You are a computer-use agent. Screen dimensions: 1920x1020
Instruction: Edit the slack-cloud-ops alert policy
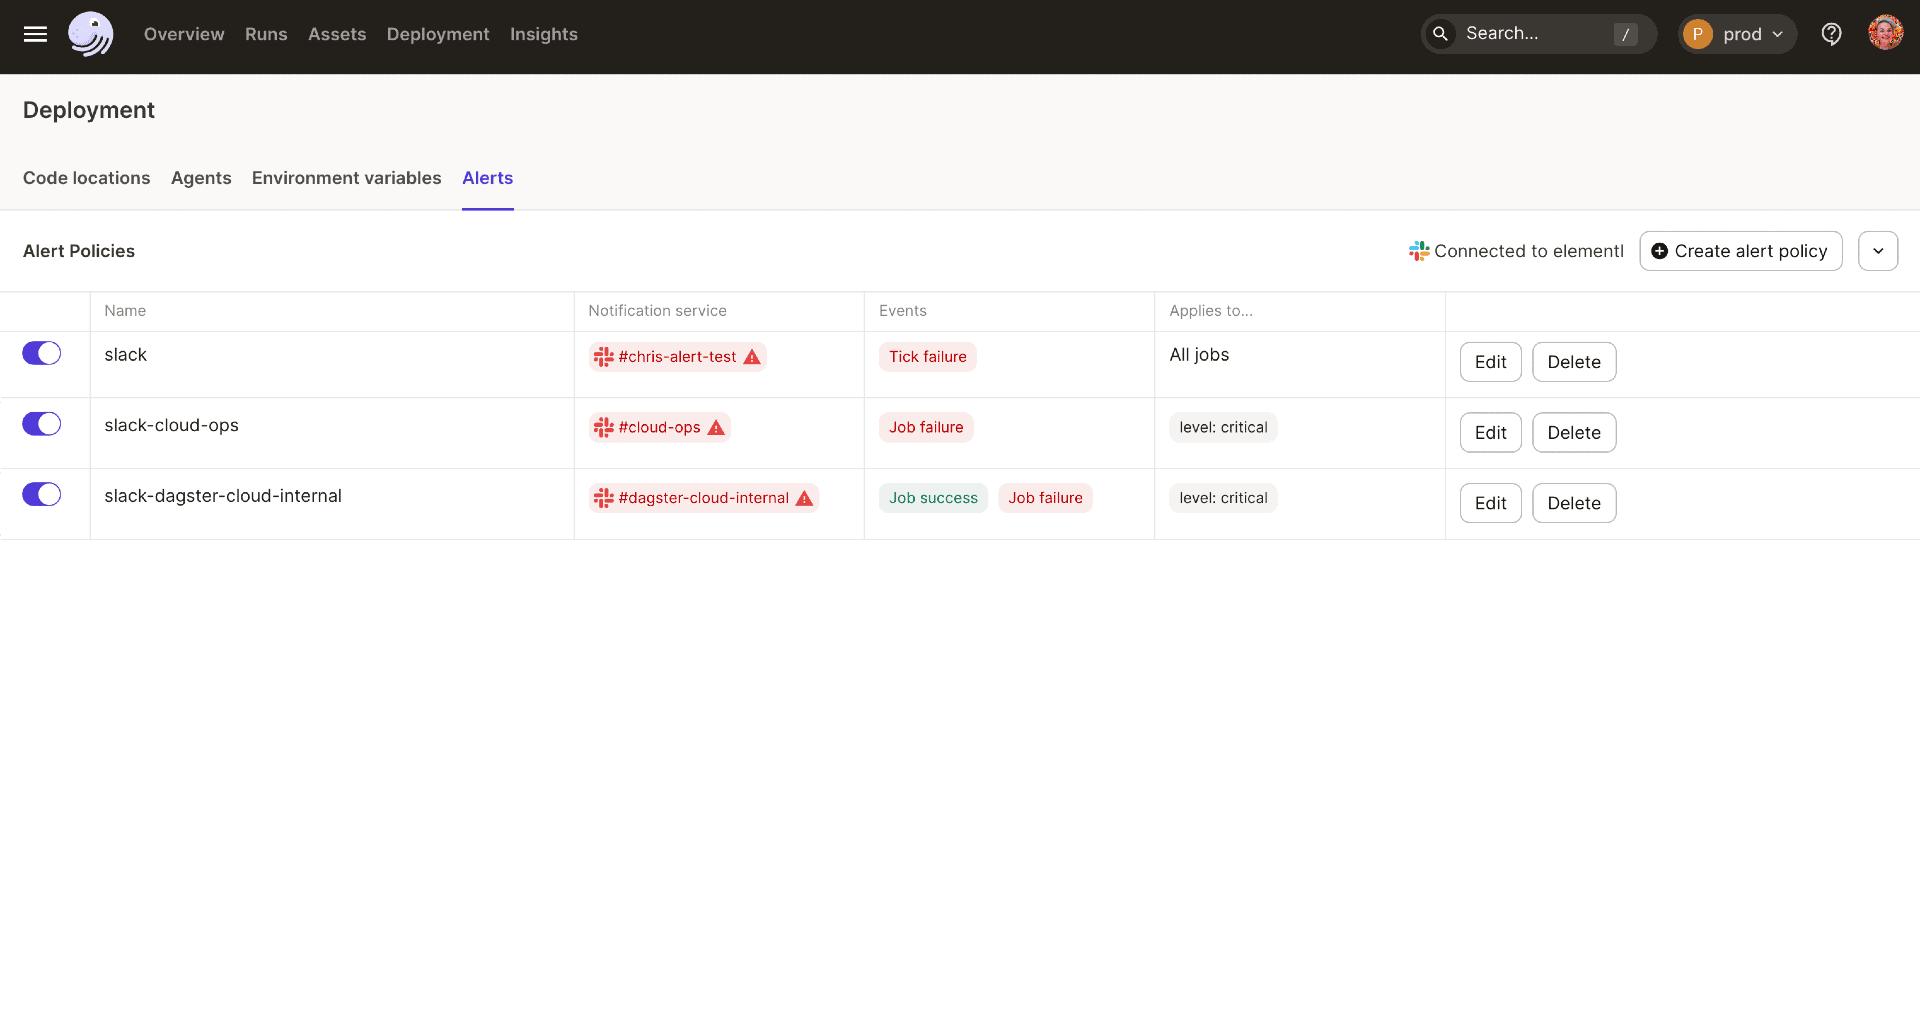click(x=1489, y=432)
